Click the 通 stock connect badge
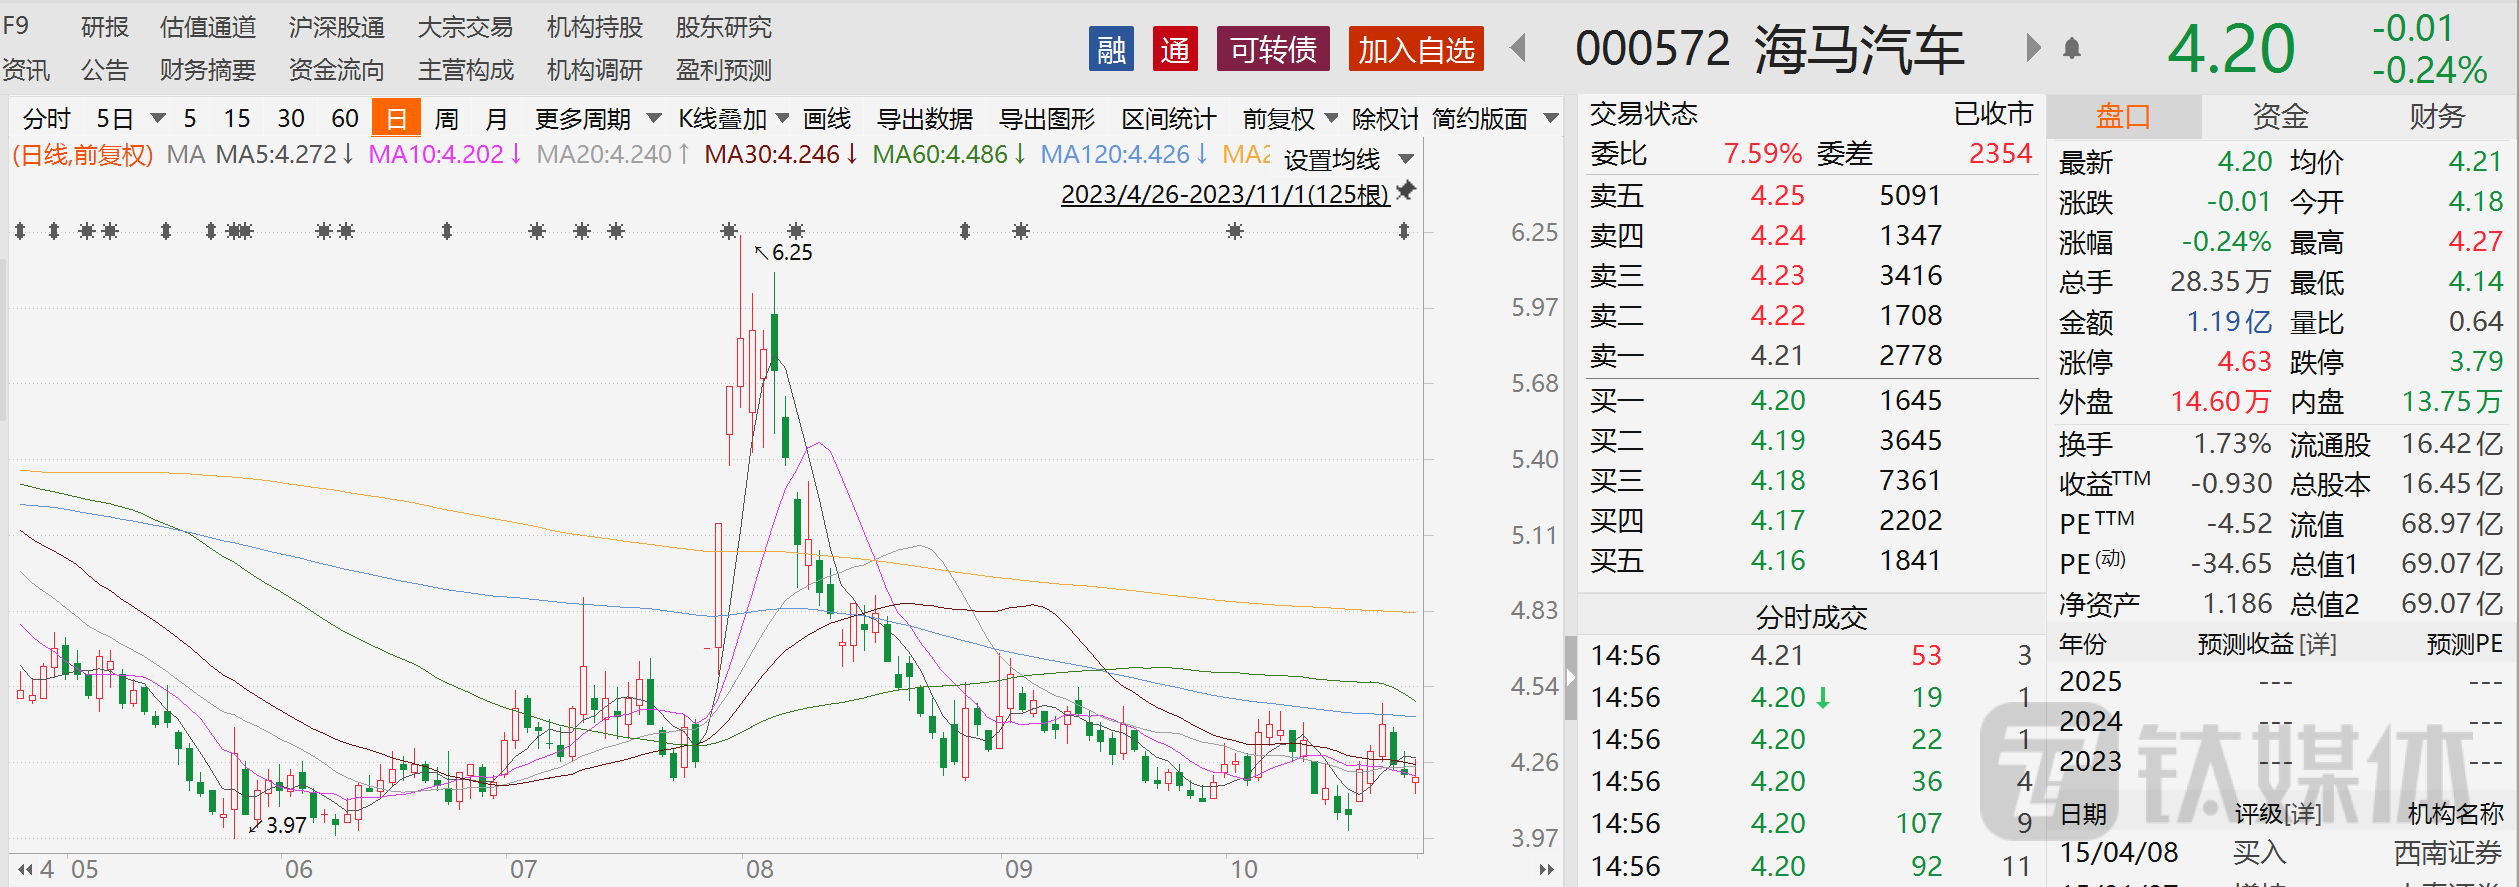The width and height of the screenshot is (2519, 887). 1175,49
